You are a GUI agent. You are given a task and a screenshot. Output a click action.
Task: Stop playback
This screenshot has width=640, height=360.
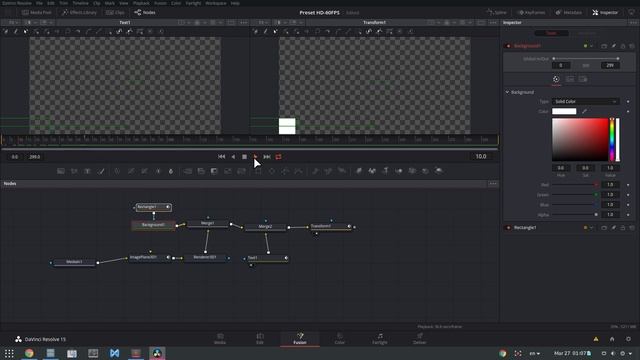(244, 157)
